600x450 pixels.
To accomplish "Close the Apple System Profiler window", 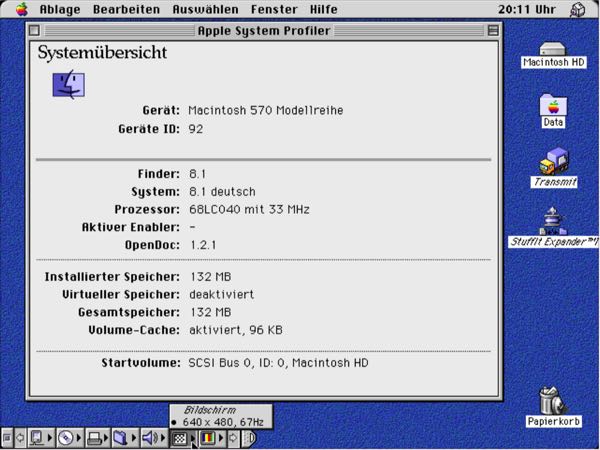I will pos(34,30).
